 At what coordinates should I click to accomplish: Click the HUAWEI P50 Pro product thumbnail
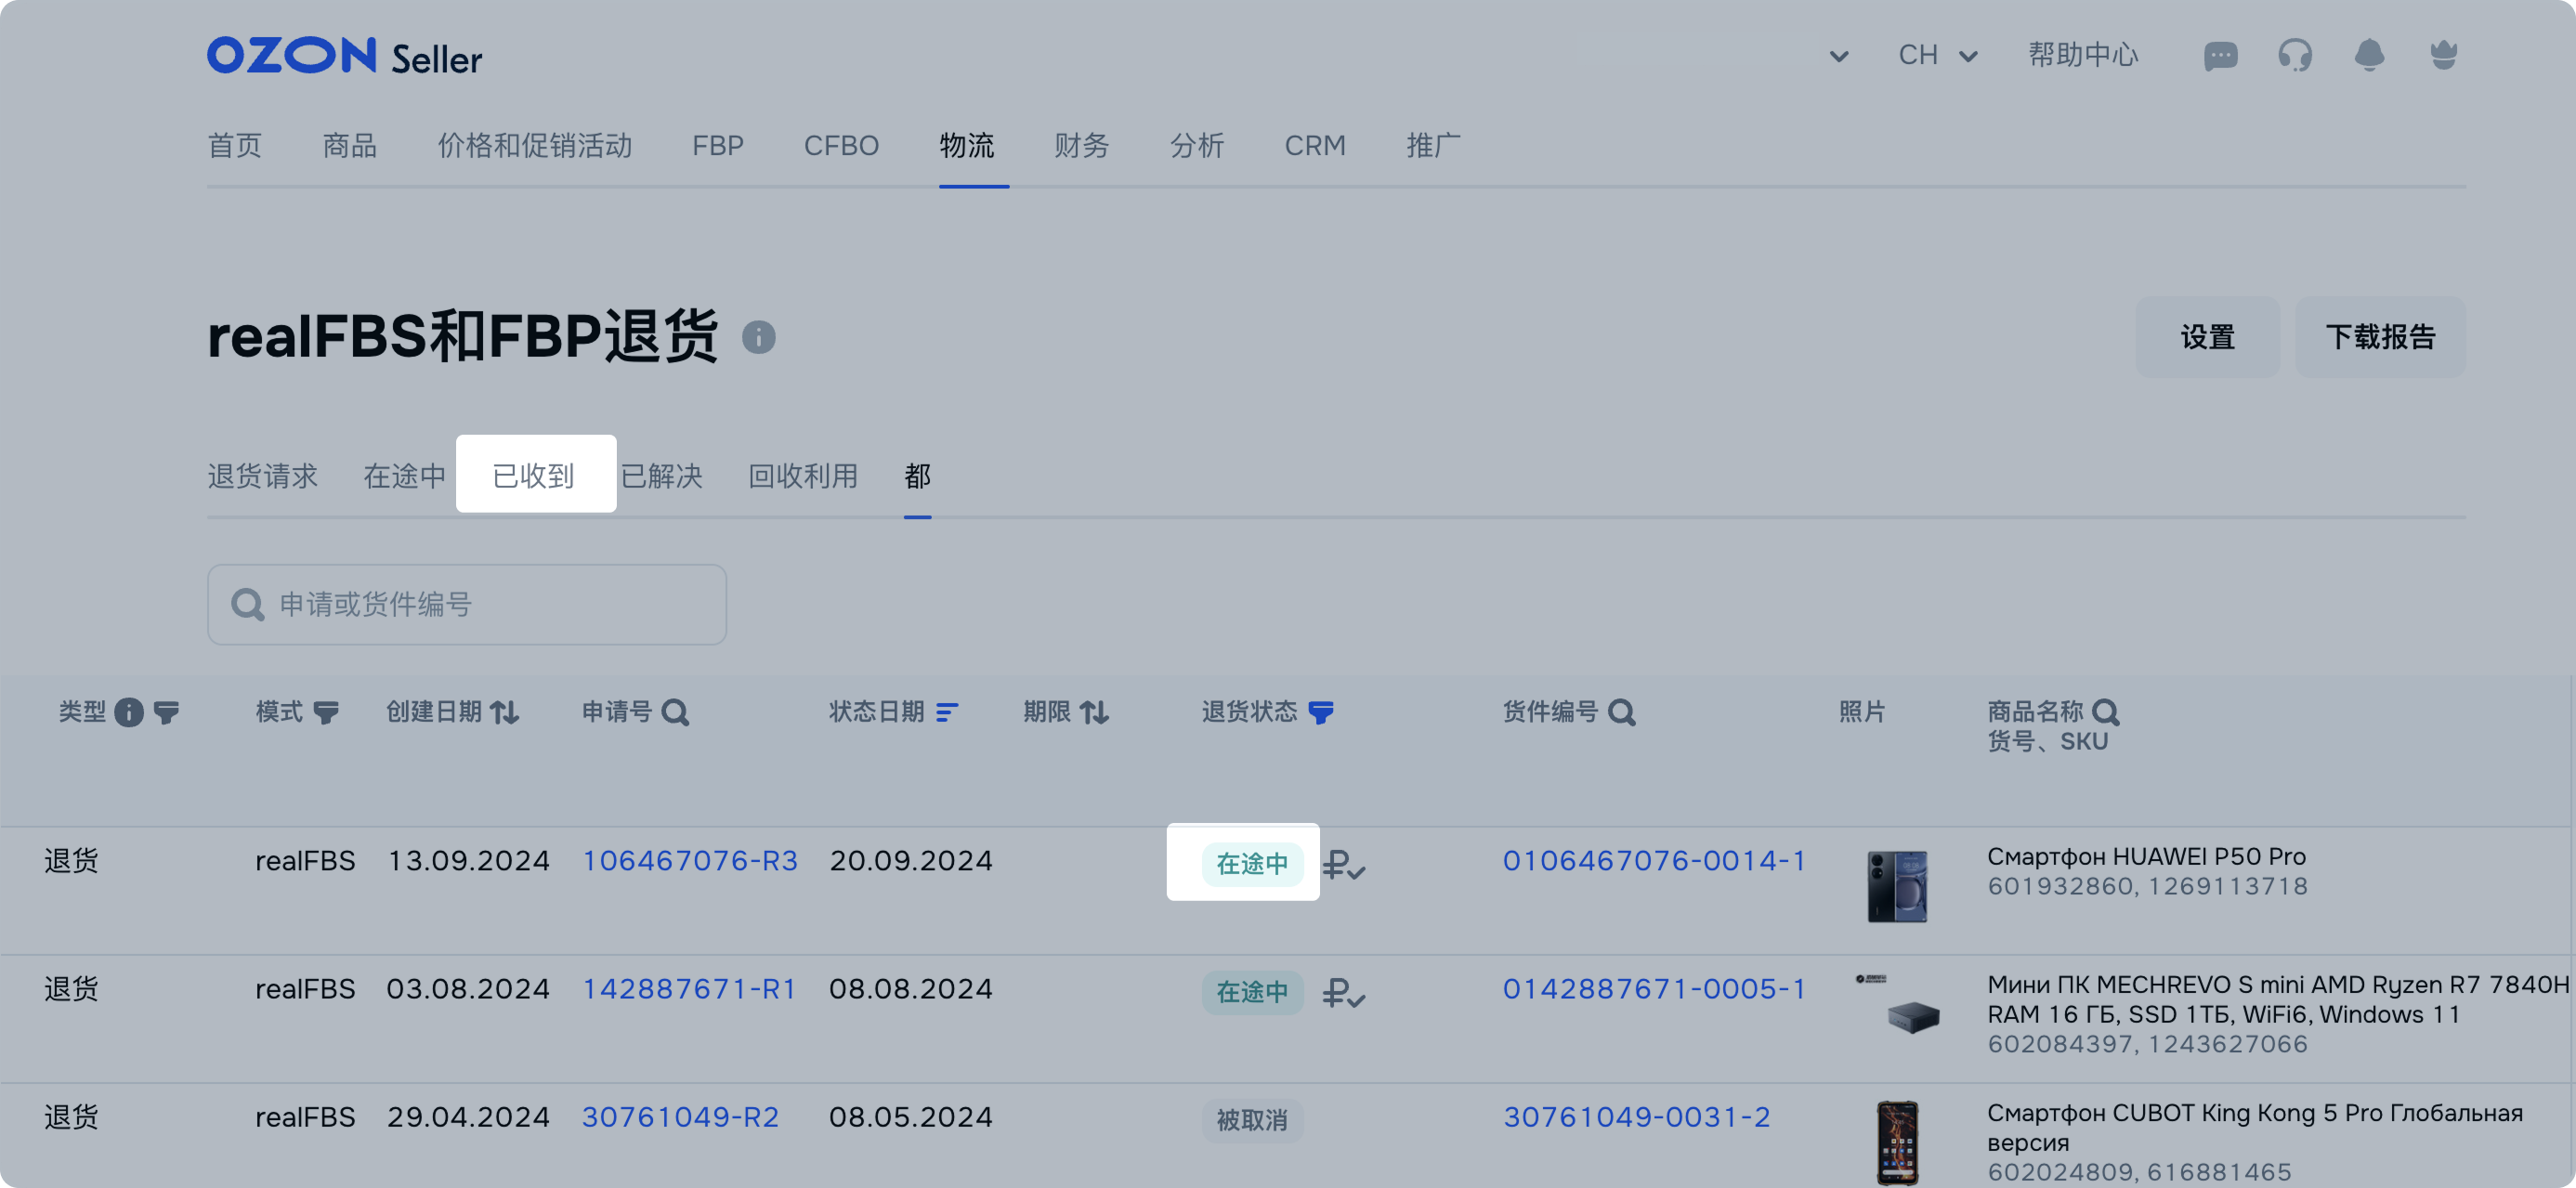[1896, 886]
